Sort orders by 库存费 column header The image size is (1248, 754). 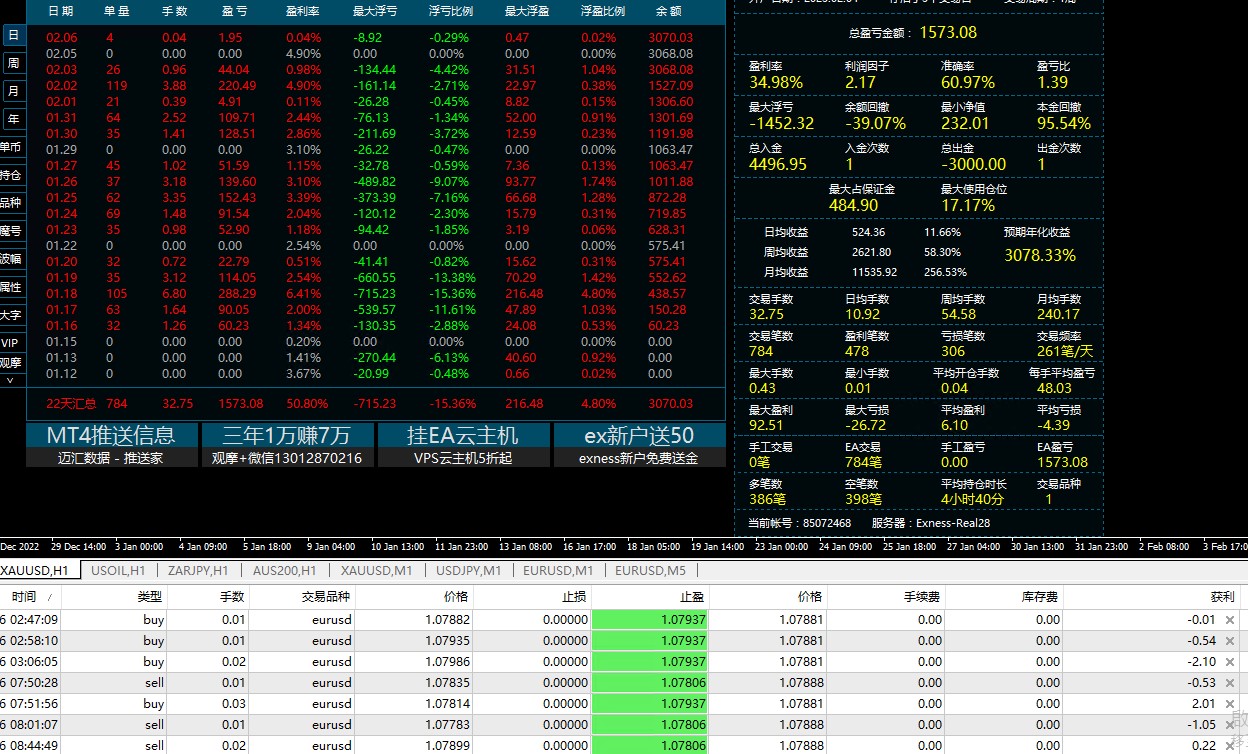point(1004,596)
